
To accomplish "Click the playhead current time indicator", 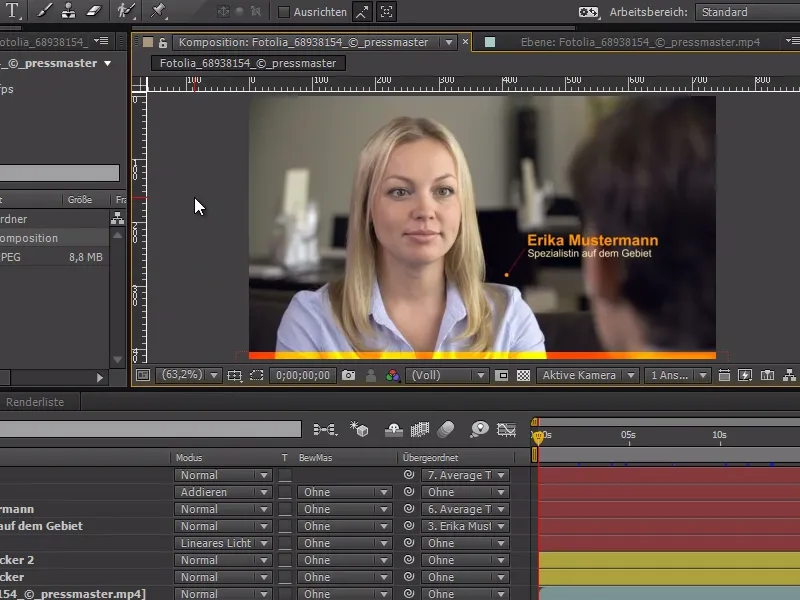I will click(x=538, y=437).
